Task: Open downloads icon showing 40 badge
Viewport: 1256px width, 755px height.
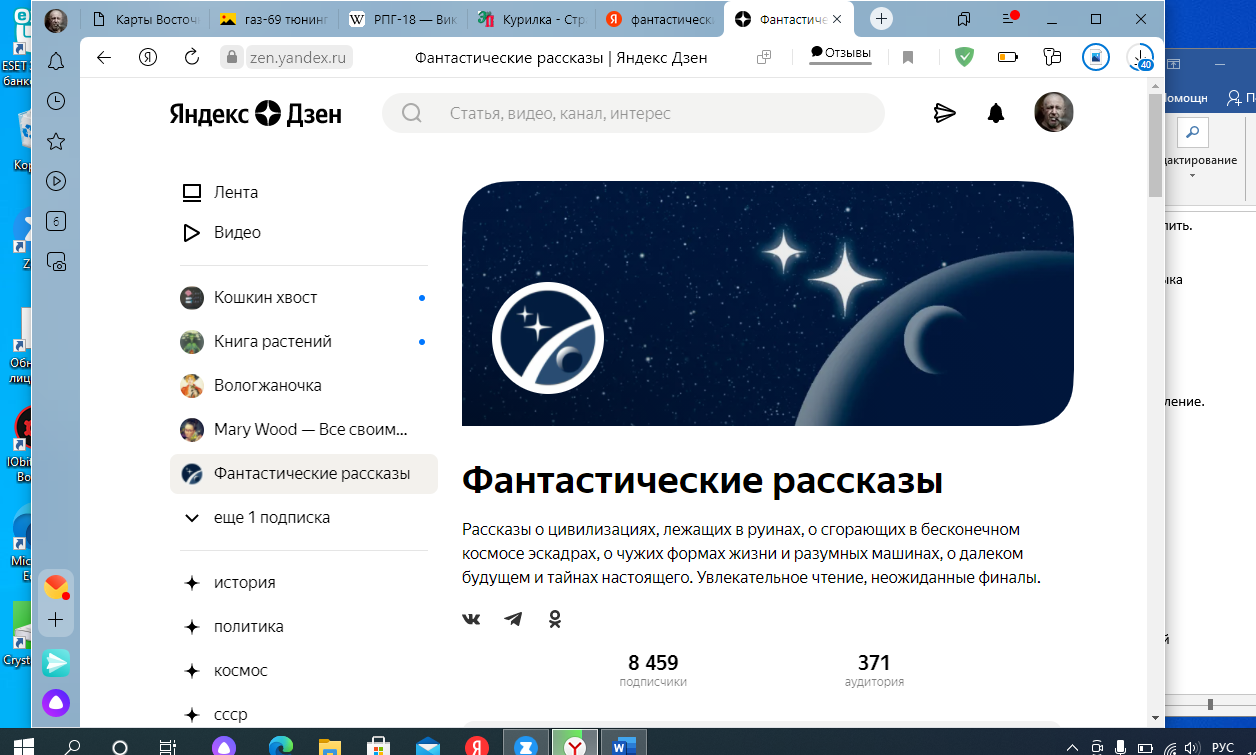Action: tap(1140, 58)
